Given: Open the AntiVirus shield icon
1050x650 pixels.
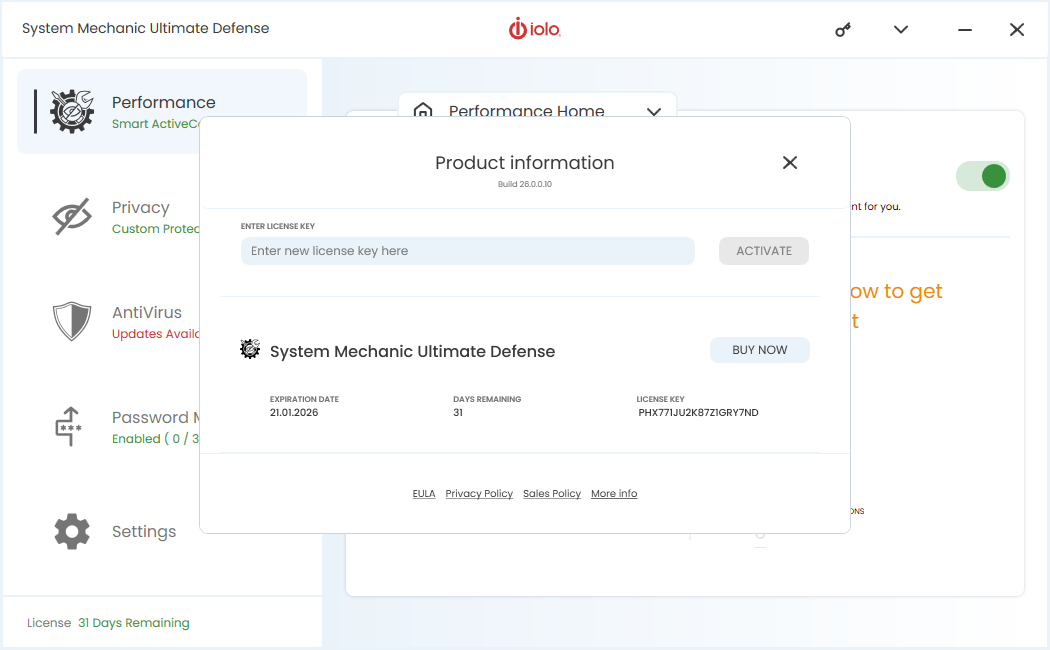Looking at the screenshot, I should 72,321.
